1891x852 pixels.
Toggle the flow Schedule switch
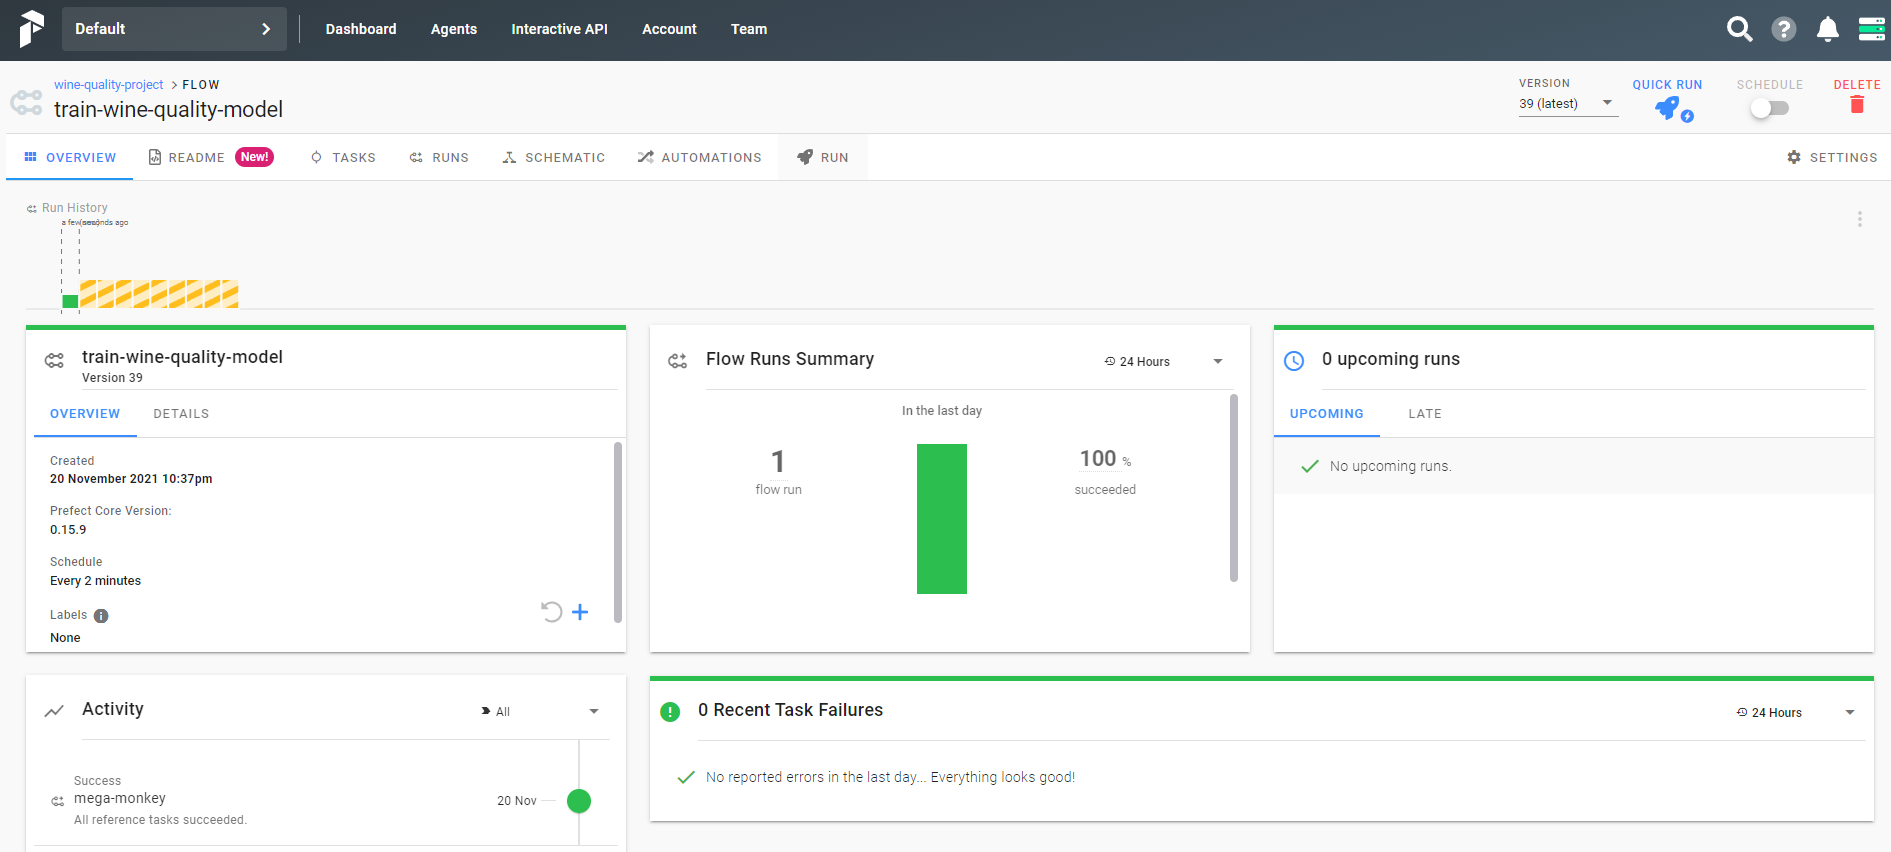1769,108
